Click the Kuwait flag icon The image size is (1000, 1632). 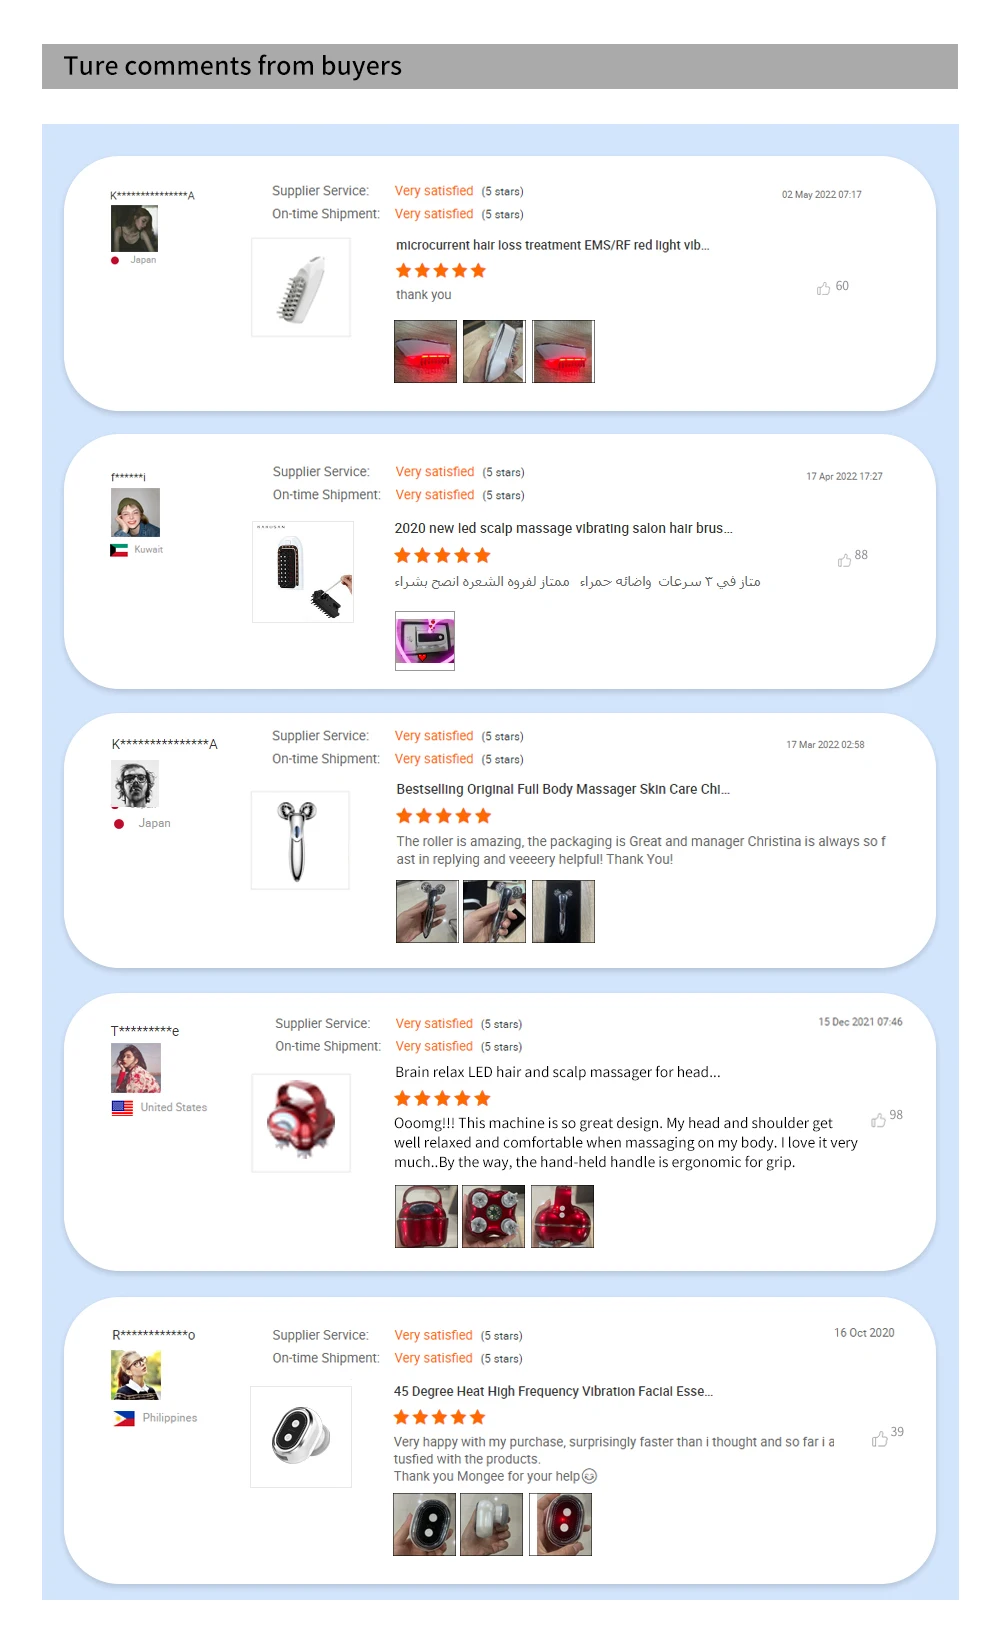pos(119,550)
